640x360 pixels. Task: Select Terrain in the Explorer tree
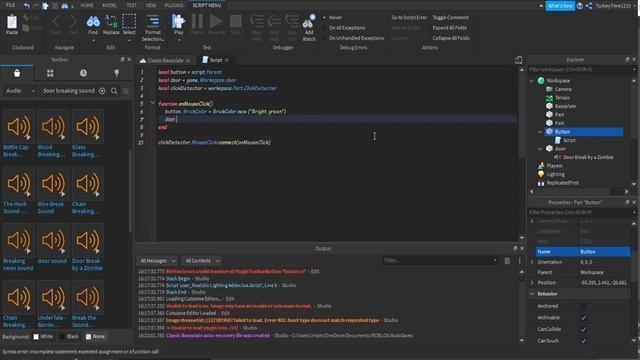coord(562,98)
